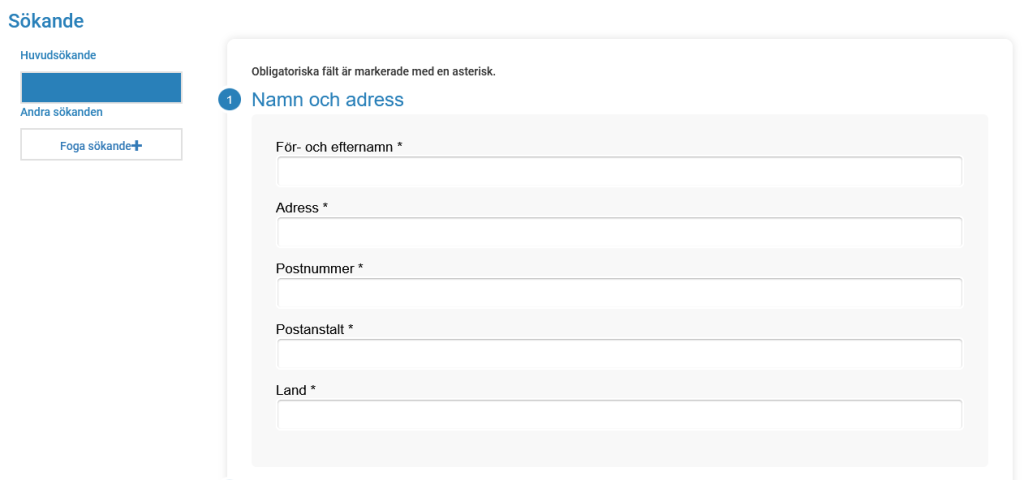The height and width of the screenshot is (480, 1024).
Task: Click the Land input field
Action: [x=619, y=415]
